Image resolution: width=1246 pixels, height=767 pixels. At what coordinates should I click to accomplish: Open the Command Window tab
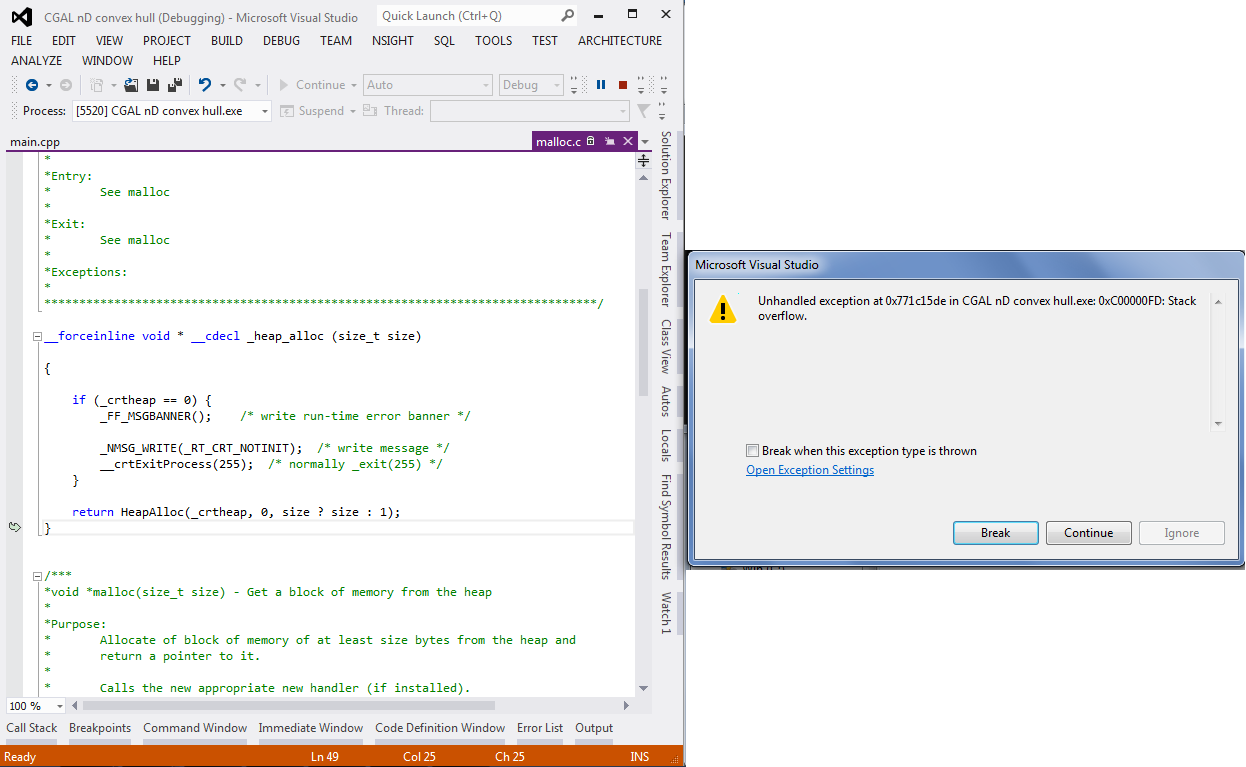point(195,728)
